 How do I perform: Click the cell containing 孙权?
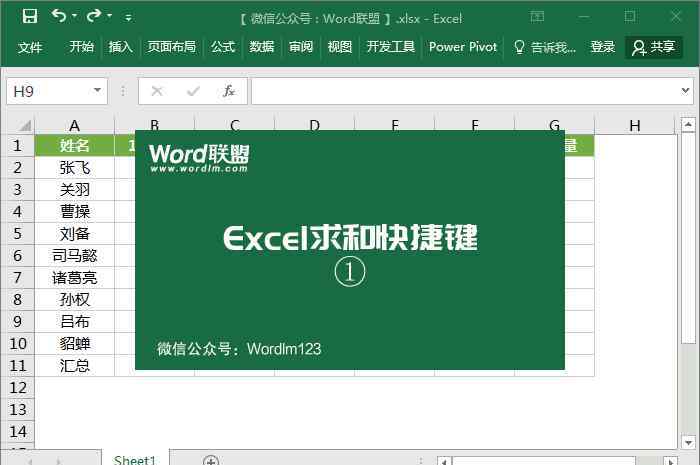click(x=75, y=299)
